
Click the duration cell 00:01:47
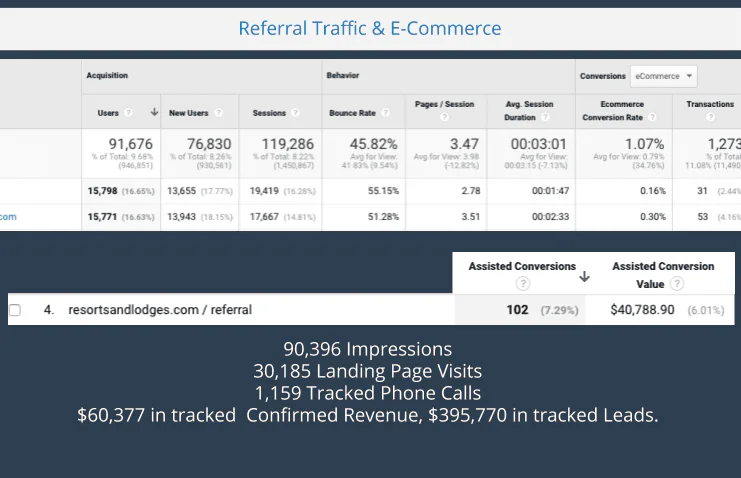coord(551,191)
